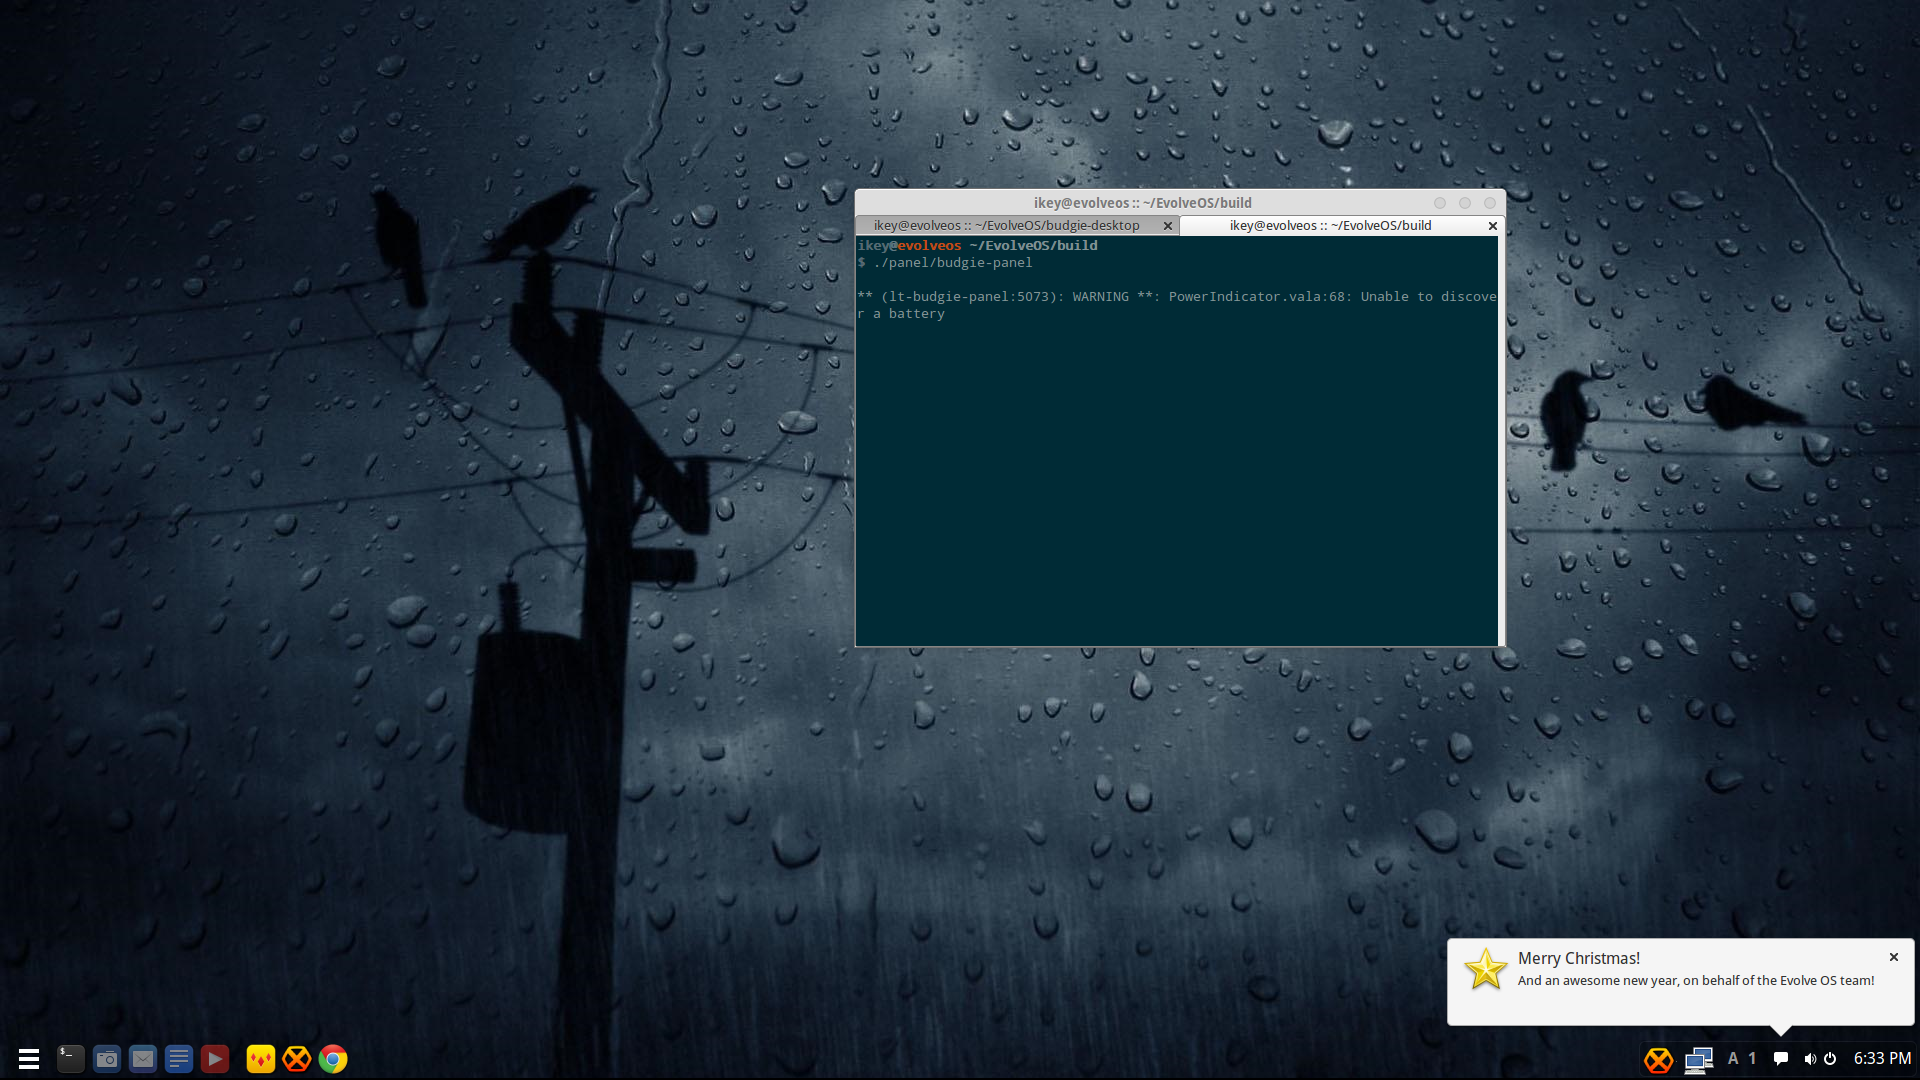
Task: Click the ./panel/budgie-panel command line
Action: pyautogui.click(x=945, y=262)
